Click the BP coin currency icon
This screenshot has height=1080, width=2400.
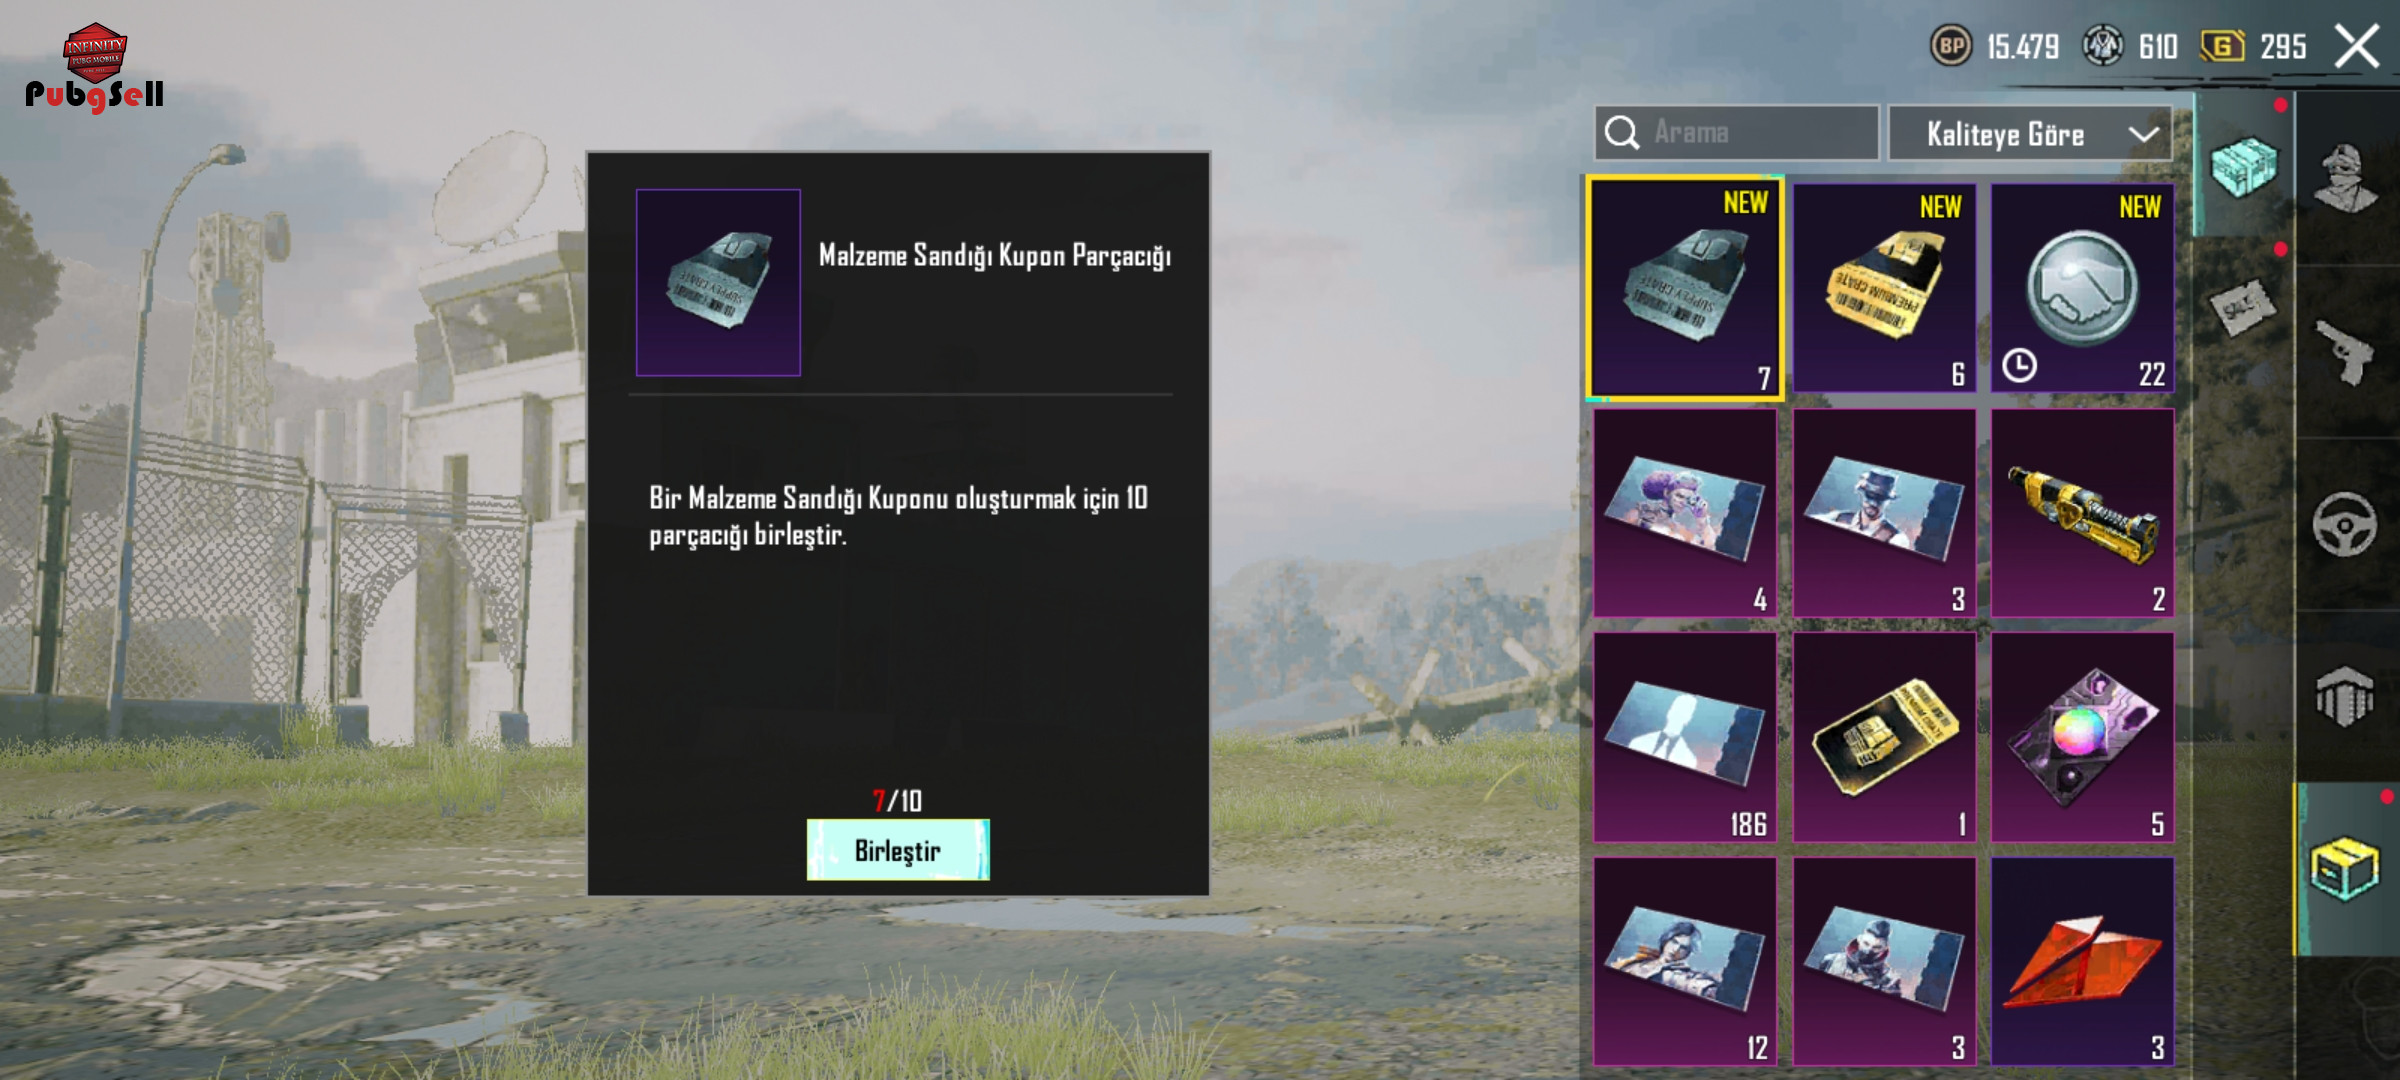coord(1951,46)
